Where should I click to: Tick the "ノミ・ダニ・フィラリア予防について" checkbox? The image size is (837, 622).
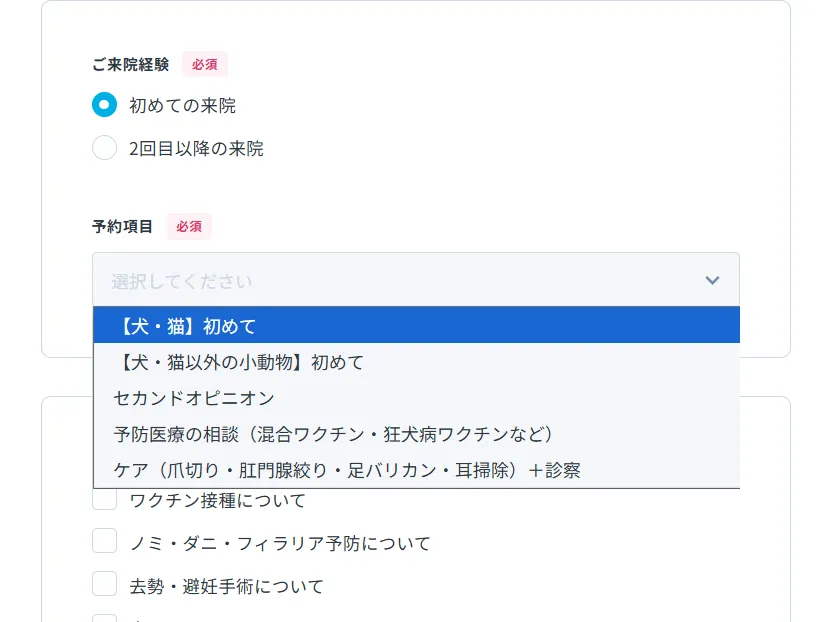pyautogui.click(x=104, y=542)
